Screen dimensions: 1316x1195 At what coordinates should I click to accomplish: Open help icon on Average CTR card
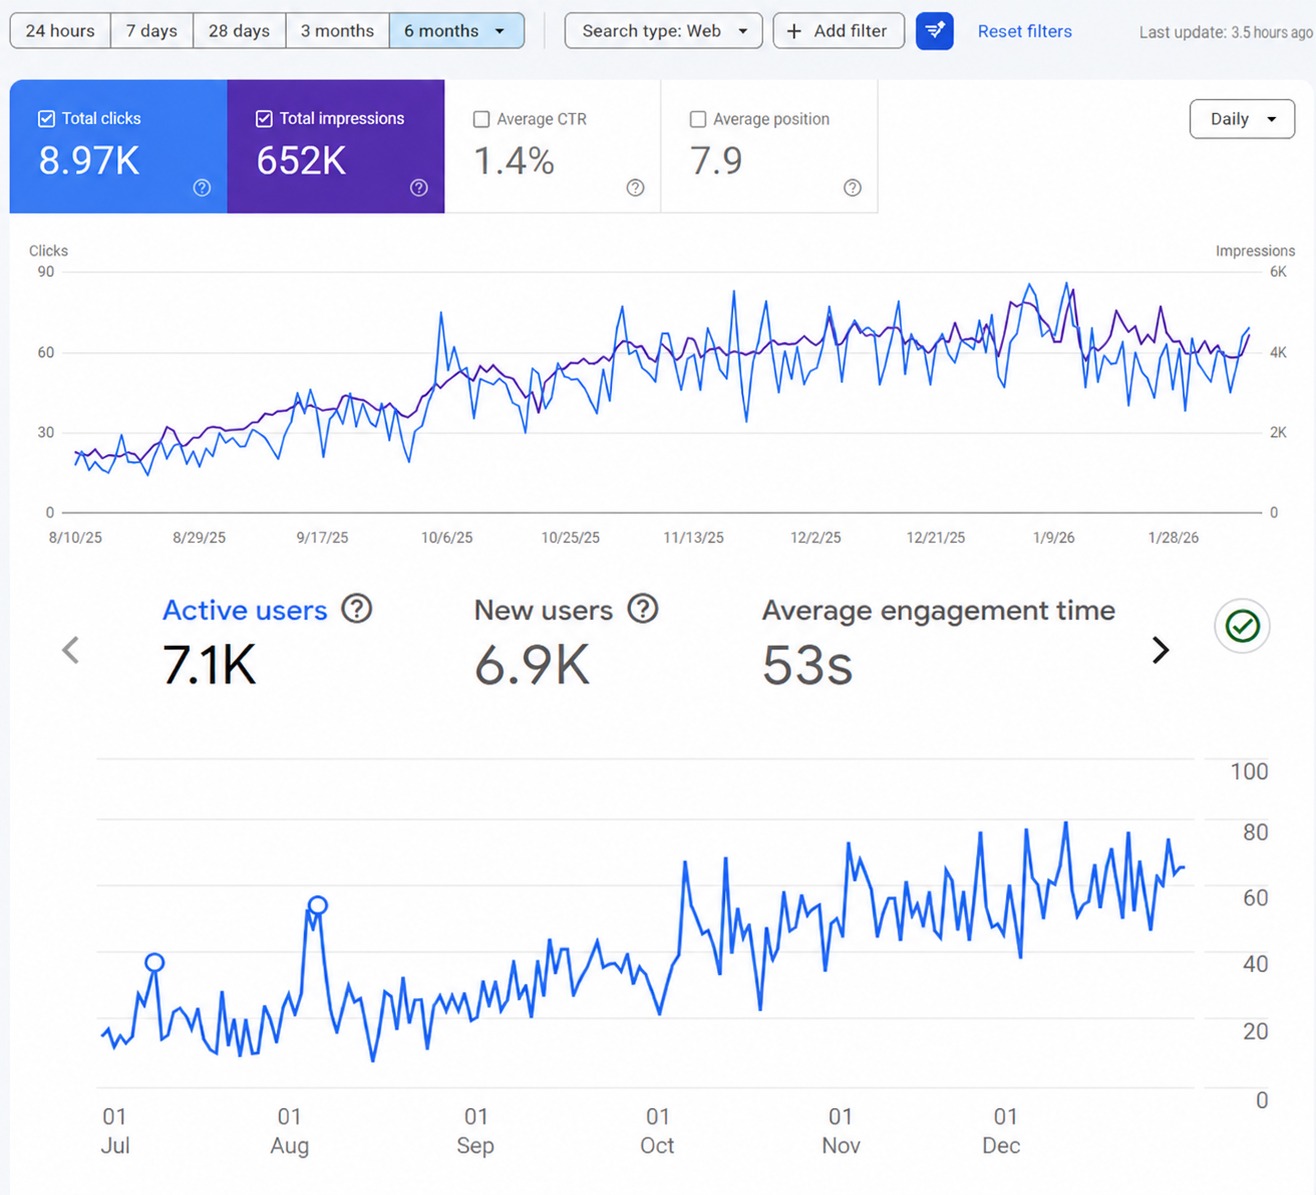pyautogui.click(x=635, y=188)
